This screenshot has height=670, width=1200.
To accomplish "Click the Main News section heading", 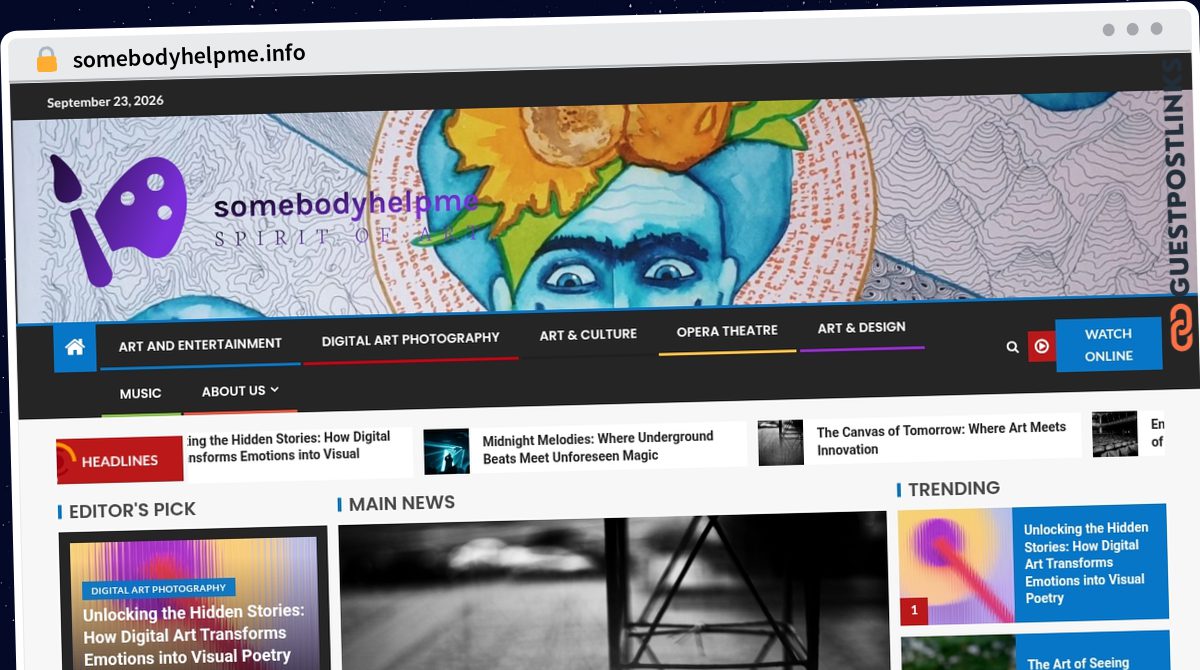I will tap(402, 504).
